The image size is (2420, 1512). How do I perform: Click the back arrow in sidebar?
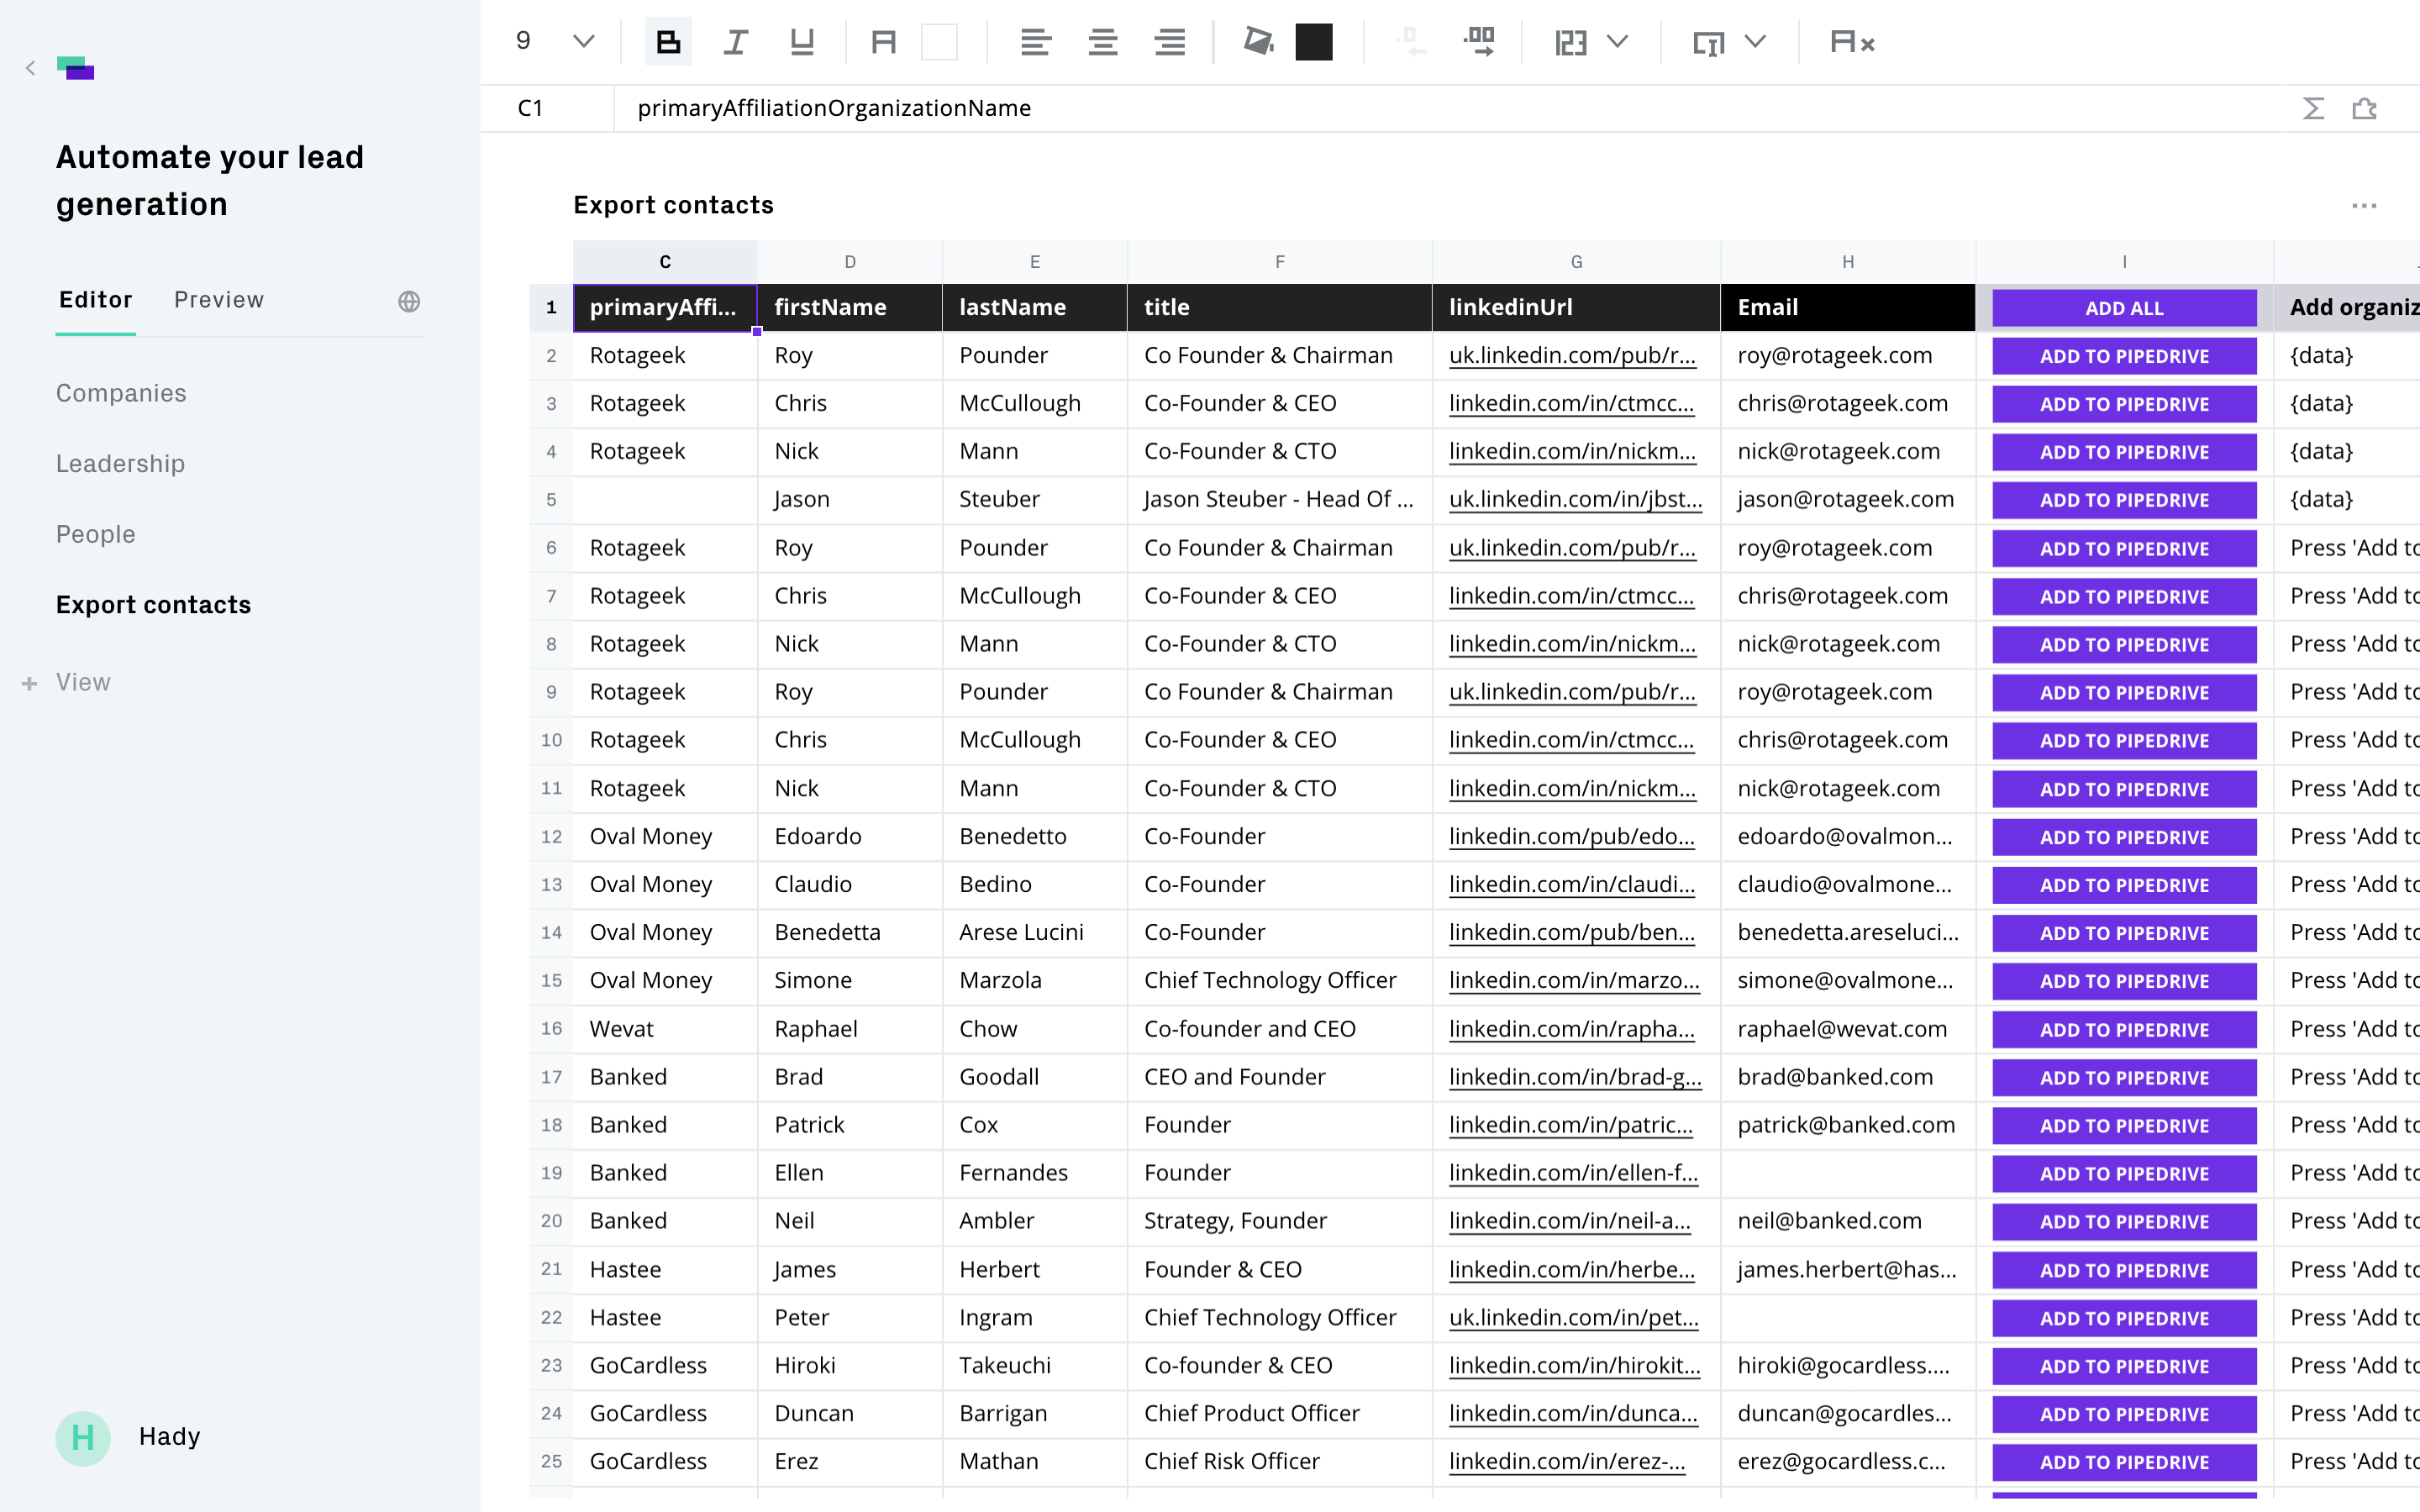click(x=30, y=68)
